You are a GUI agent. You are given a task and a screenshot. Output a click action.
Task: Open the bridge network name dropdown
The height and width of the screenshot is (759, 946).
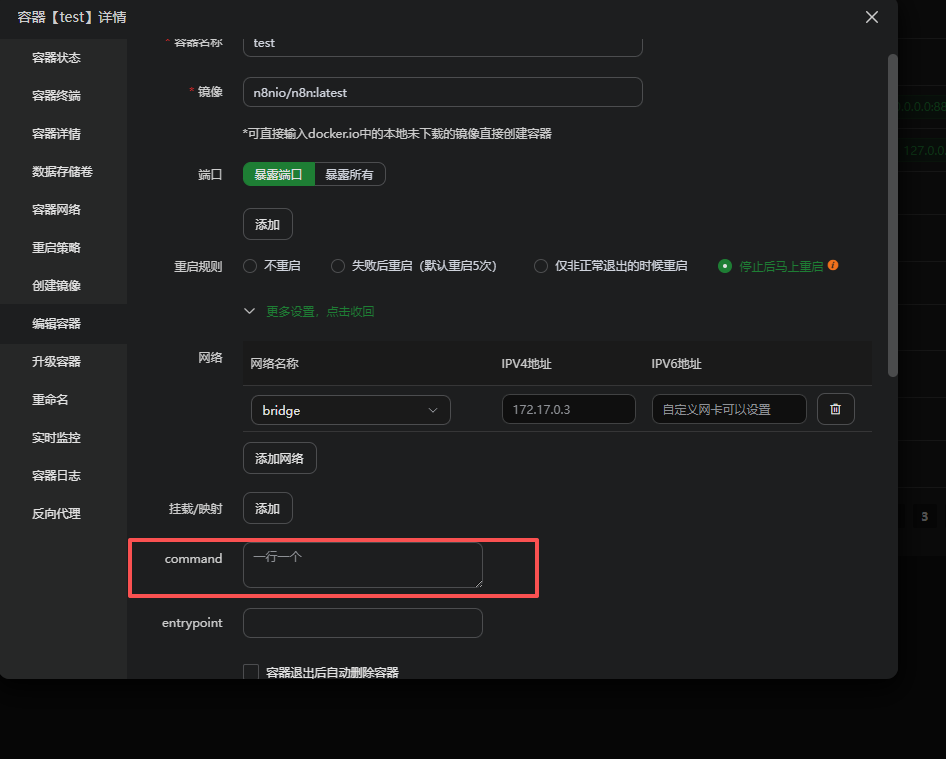[x=350, y=410]
